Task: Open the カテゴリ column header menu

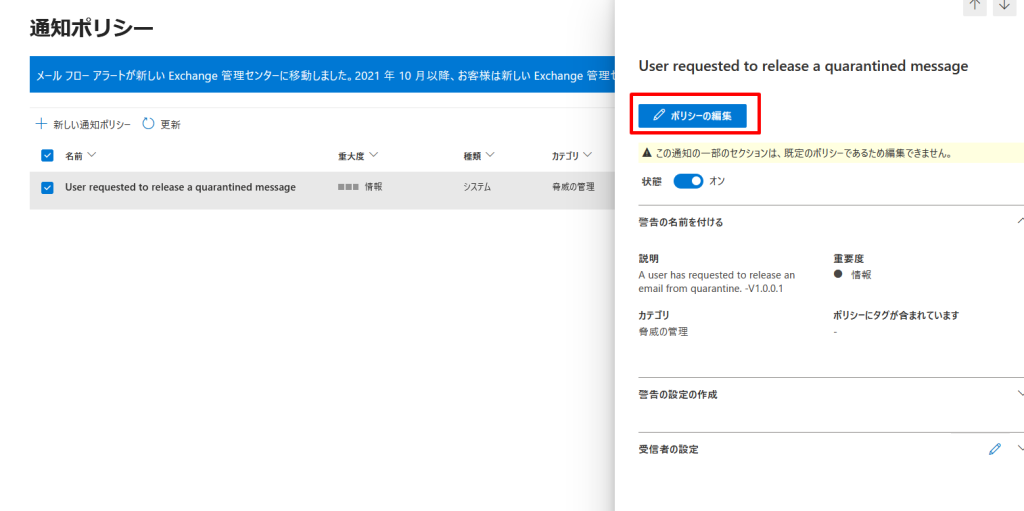Action: point(571,156)
